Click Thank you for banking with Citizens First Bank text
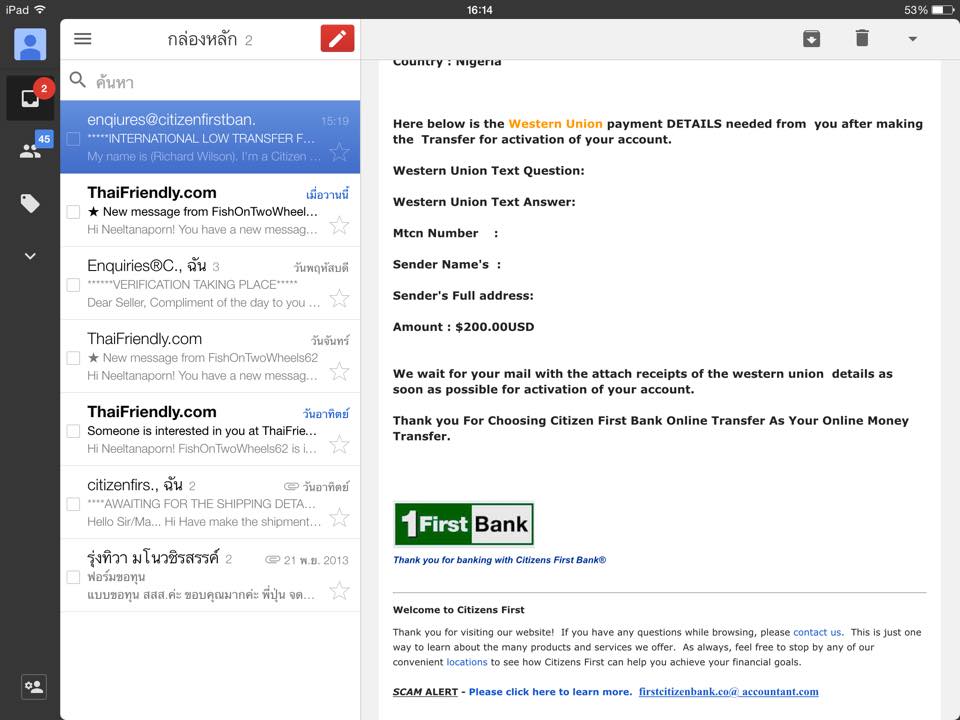Screen dimensions: 960x720 pos(500,560)
